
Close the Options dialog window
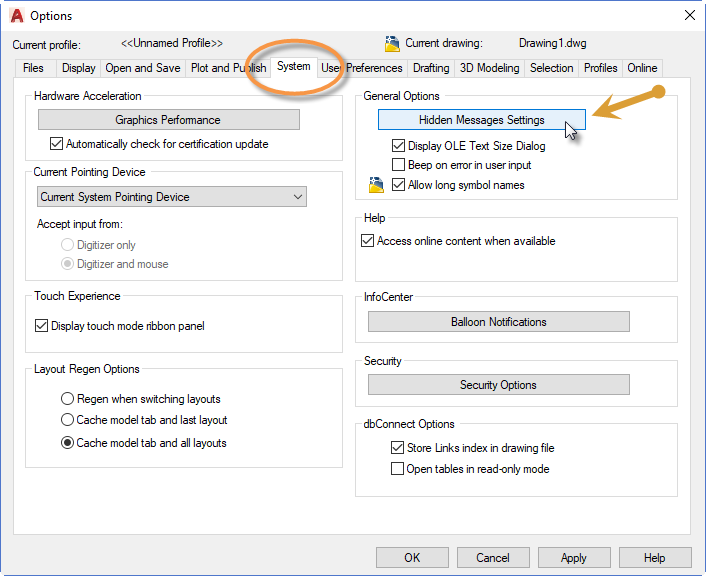688,15
